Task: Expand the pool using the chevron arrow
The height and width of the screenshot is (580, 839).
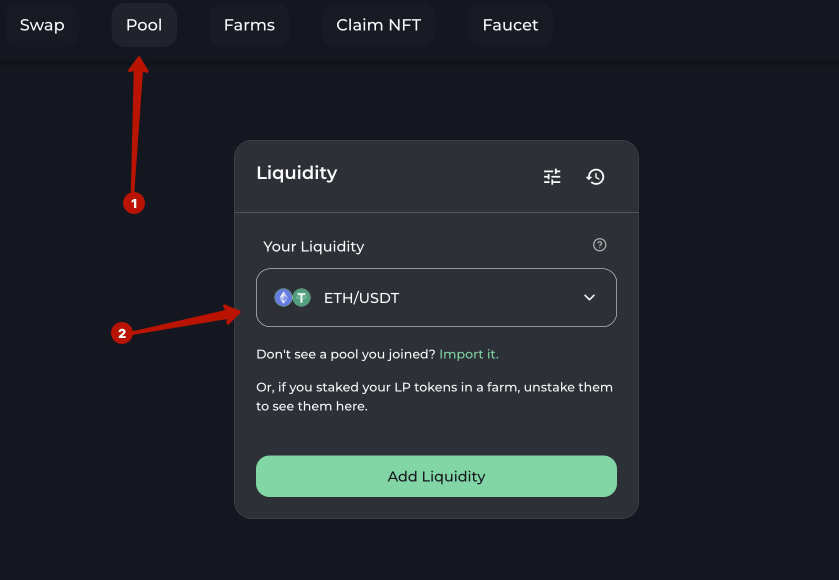Action: (589, 297)
